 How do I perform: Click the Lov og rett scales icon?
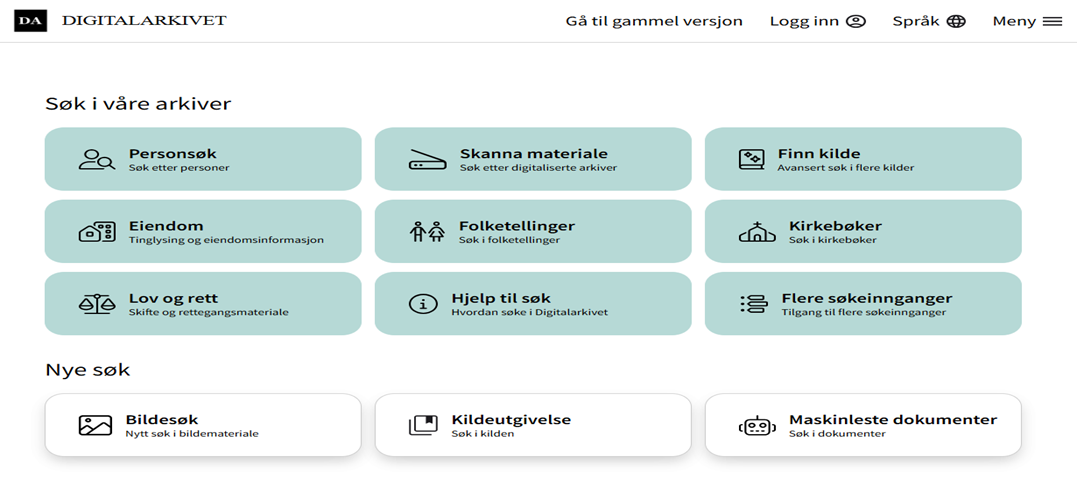[x=96, y=304]
